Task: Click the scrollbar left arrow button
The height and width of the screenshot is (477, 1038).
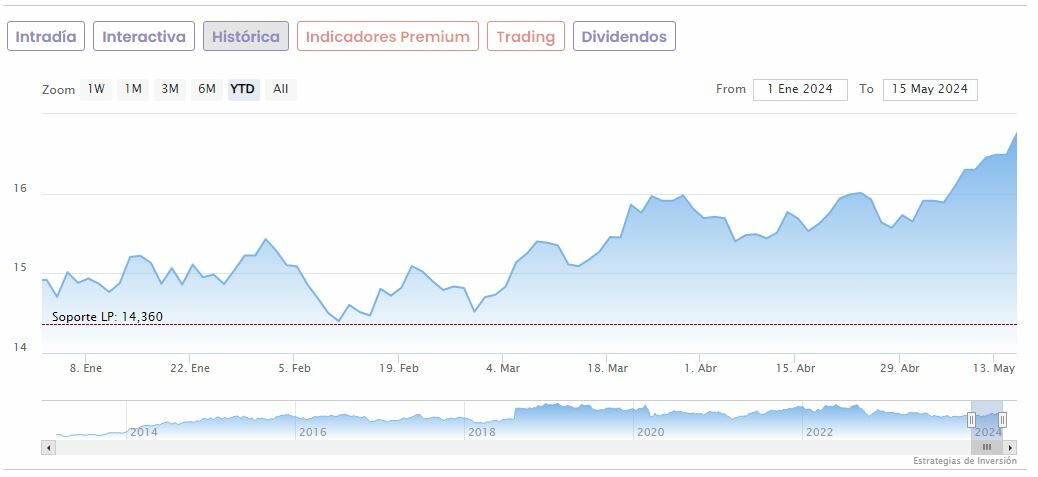Action: point(48,447)
